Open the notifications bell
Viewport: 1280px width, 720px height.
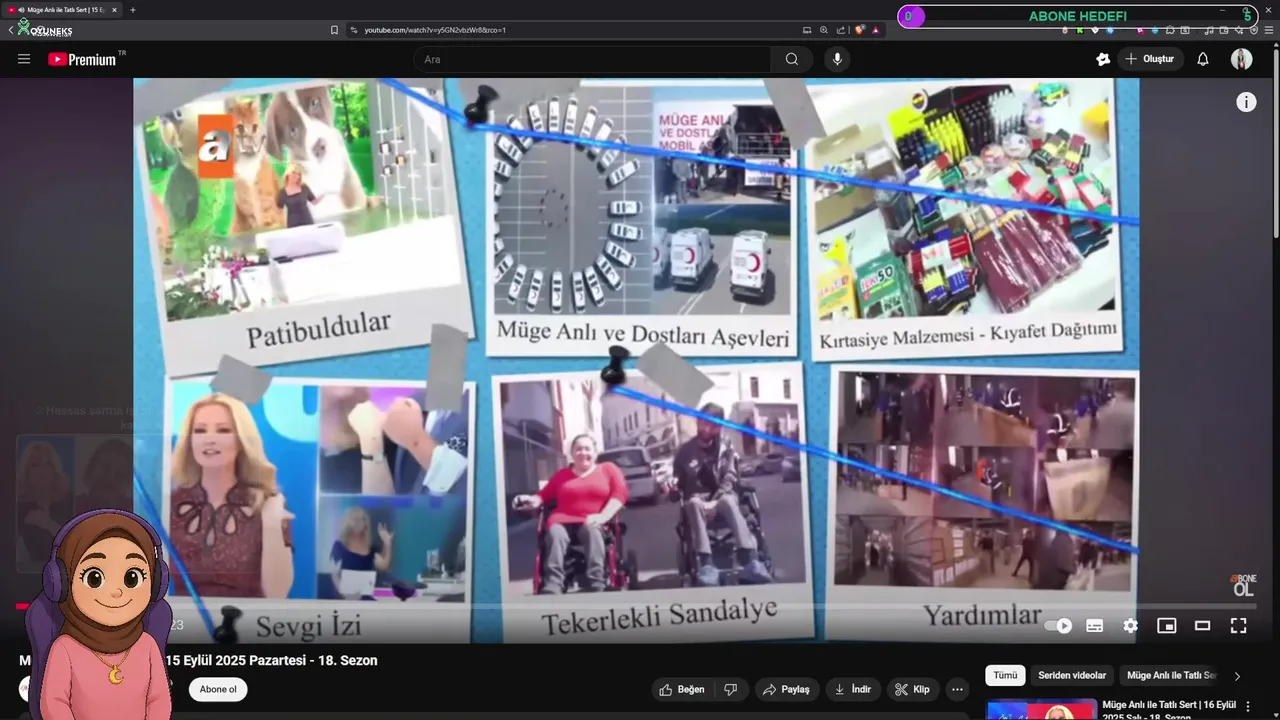(x=1203, y=59)
